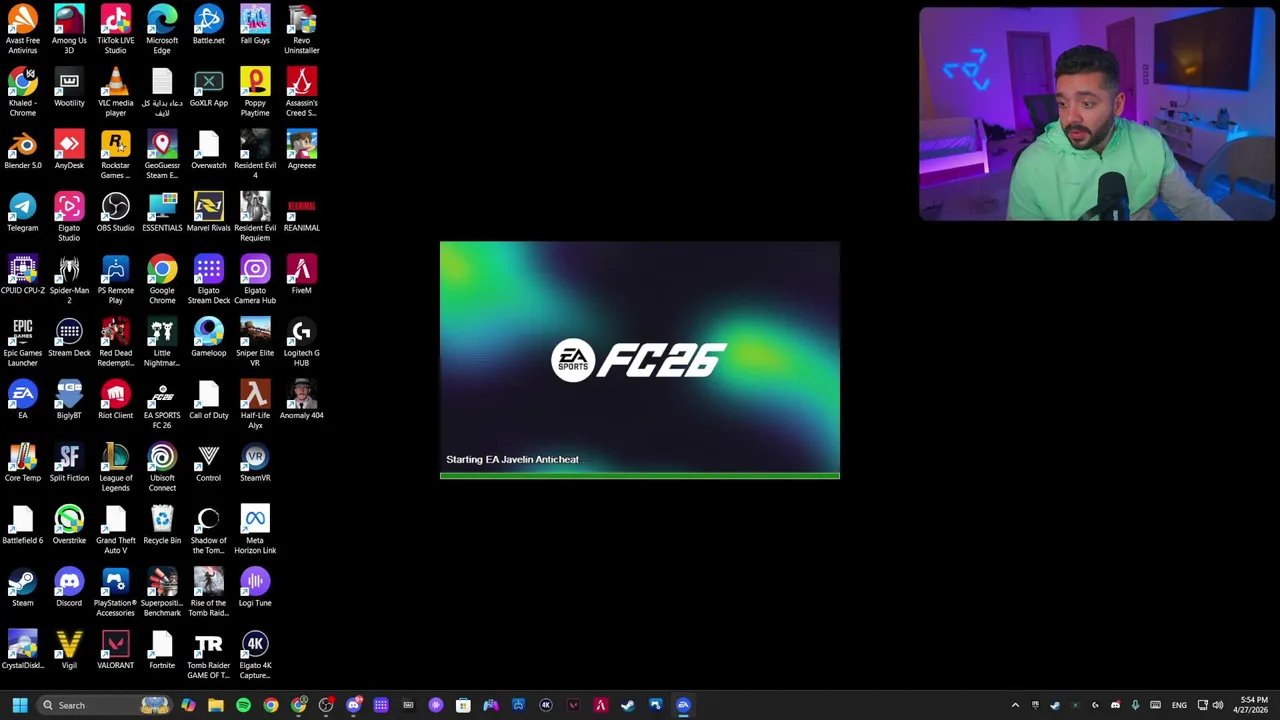
Task: Select the OBS Studio desktop shortcut
Action: pyautogui.click(x=115, y=213)
